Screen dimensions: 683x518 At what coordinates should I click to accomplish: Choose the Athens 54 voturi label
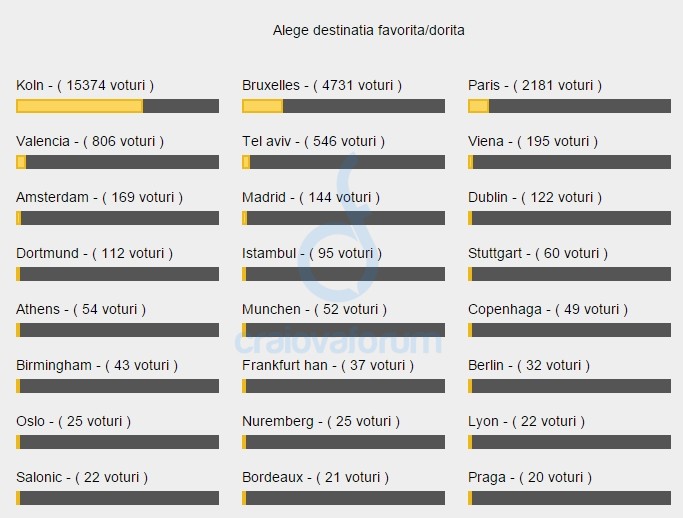81,309
